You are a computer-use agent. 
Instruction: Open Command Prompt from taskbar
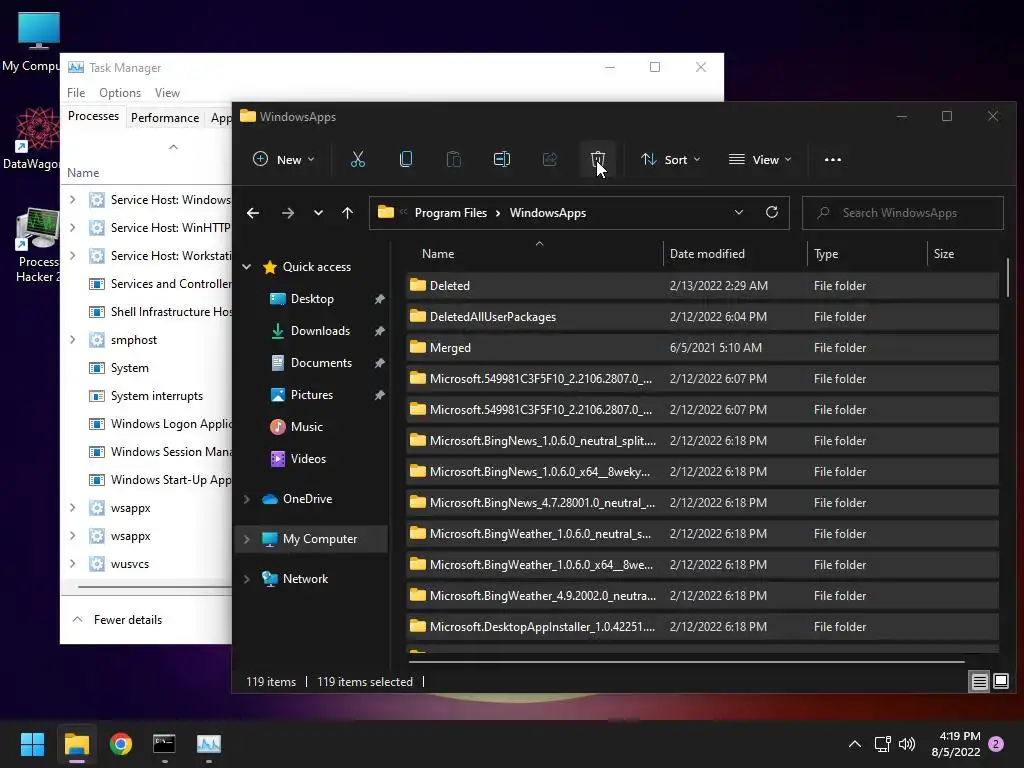(164, 744)
